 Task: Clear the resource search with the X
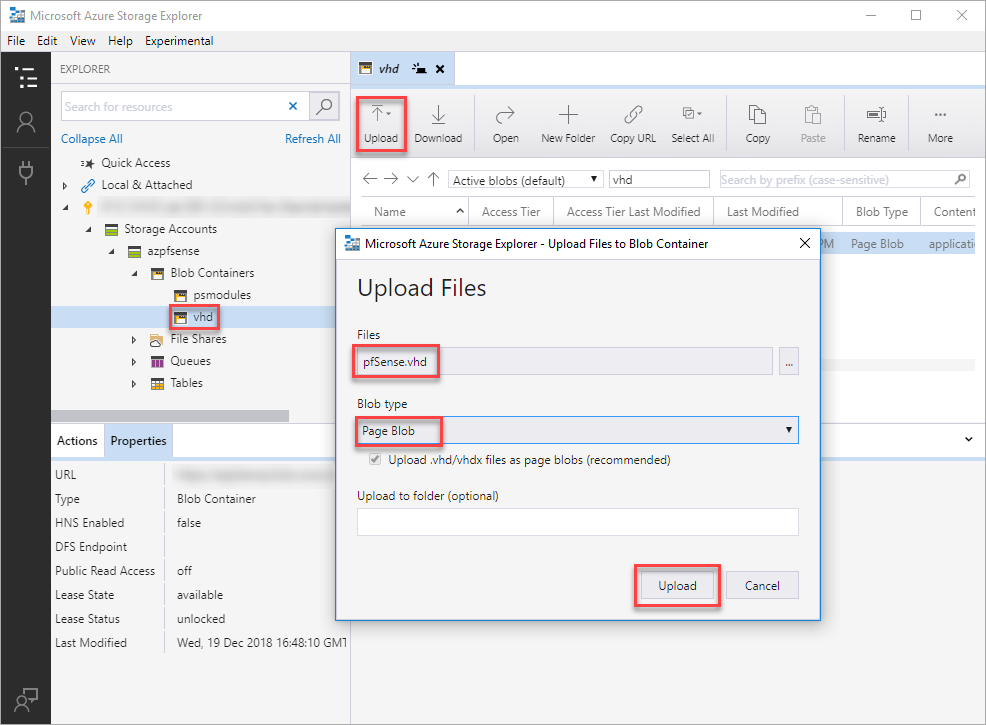click(293, 106)
